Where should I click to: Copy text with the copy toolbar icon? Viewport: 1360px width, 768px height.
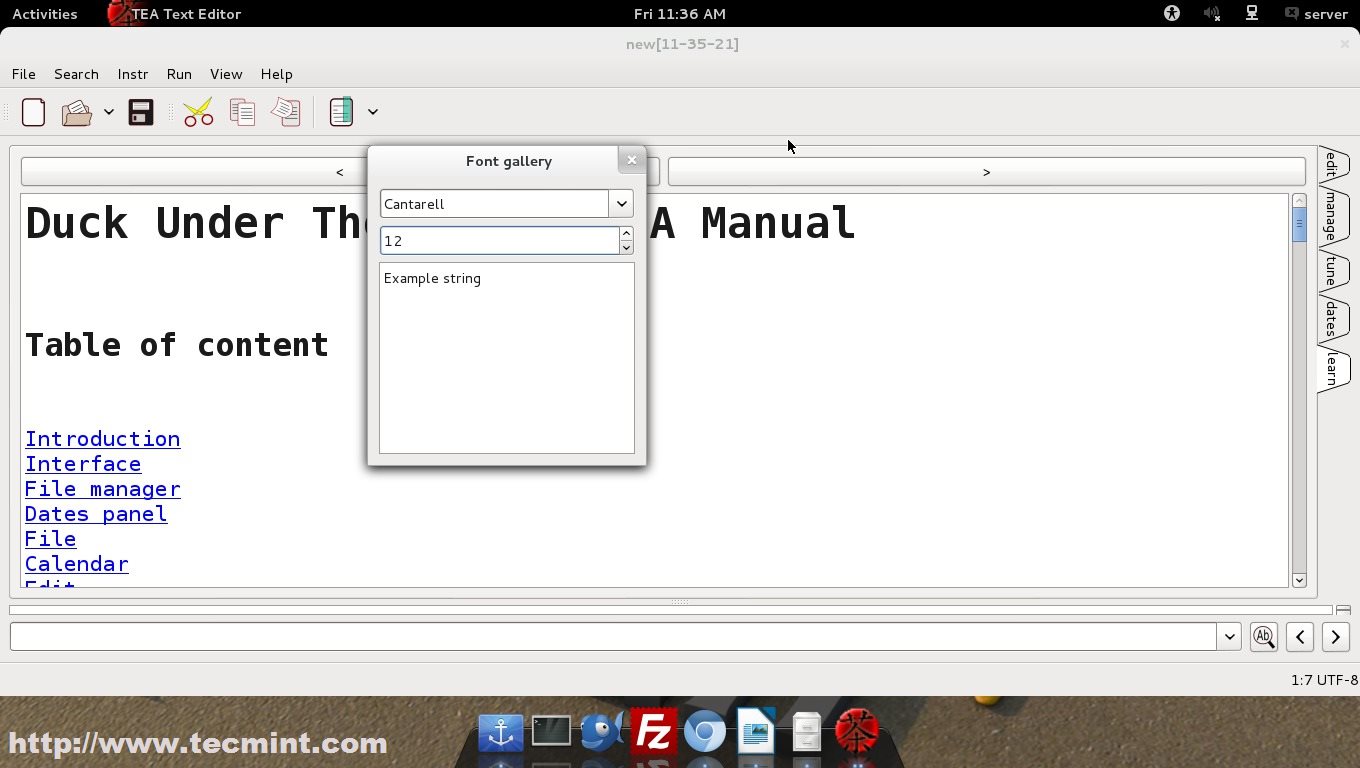point(242,112)
